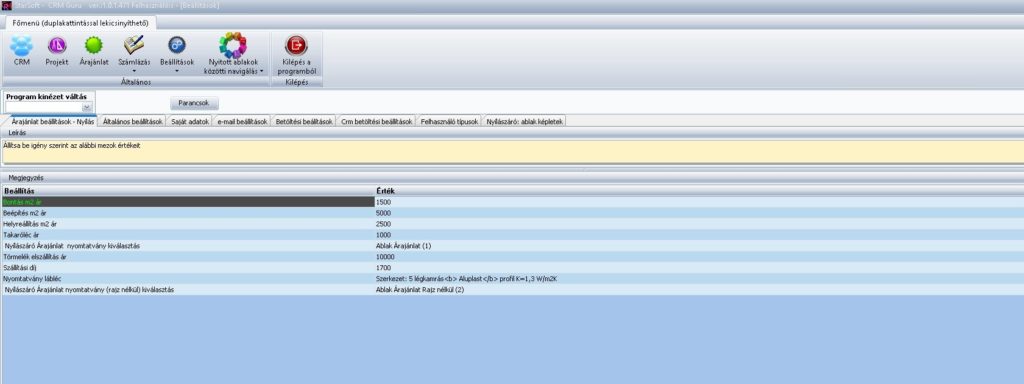This screenshot has height=384, width=1024.
Task: Click the colorful window navigation icon
Action: (232, 45)
